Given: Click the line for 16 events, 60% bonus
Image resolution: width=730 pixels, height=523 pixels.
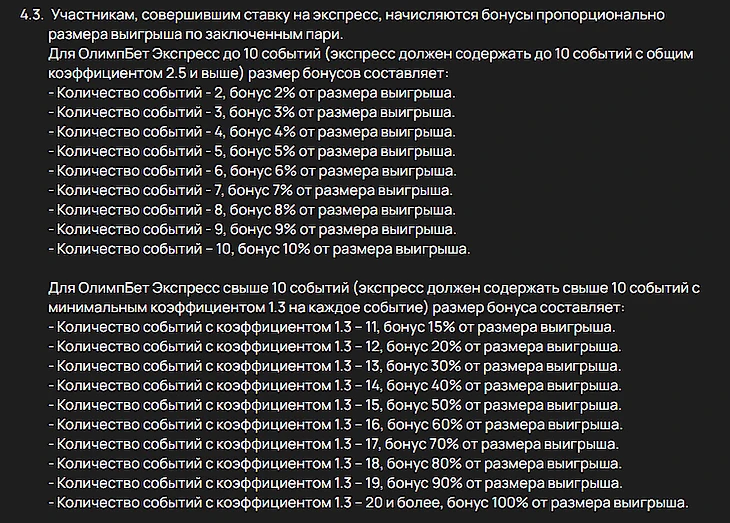Looking at the screenshot, I should 335,424.
